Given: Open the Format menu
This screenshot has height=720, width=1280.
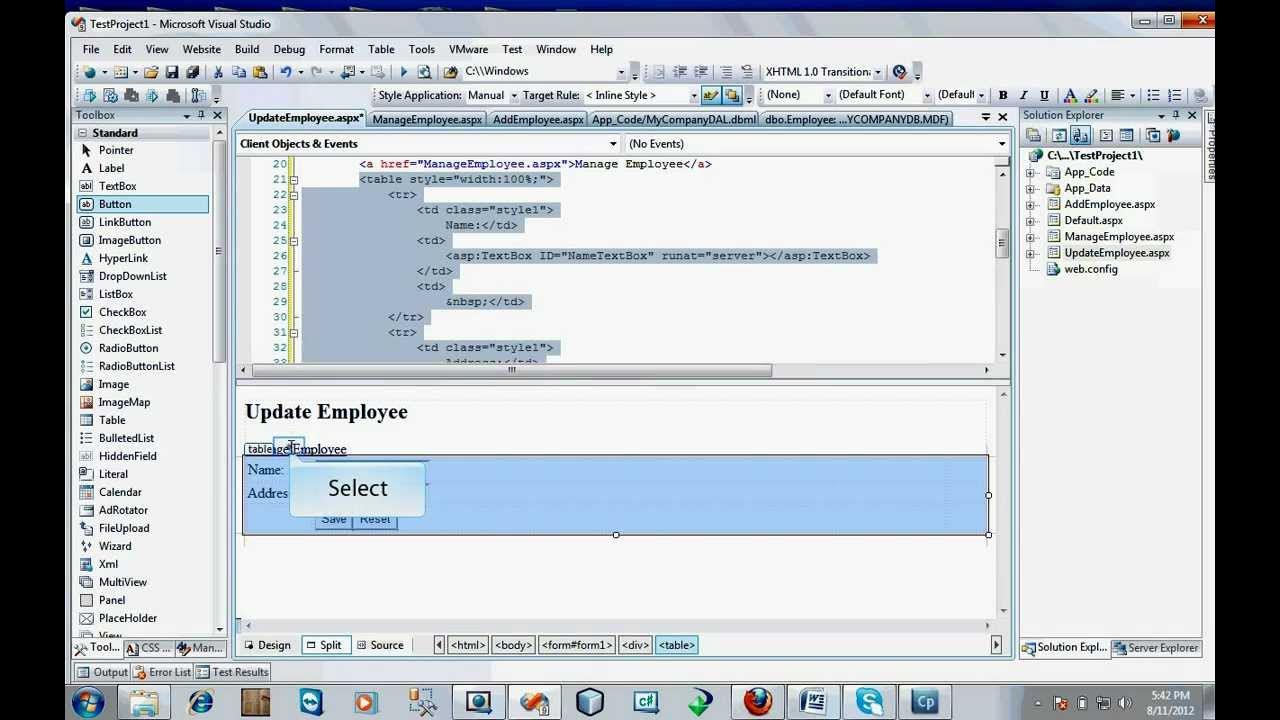Looking at the screenshot, I should point(337,49).
